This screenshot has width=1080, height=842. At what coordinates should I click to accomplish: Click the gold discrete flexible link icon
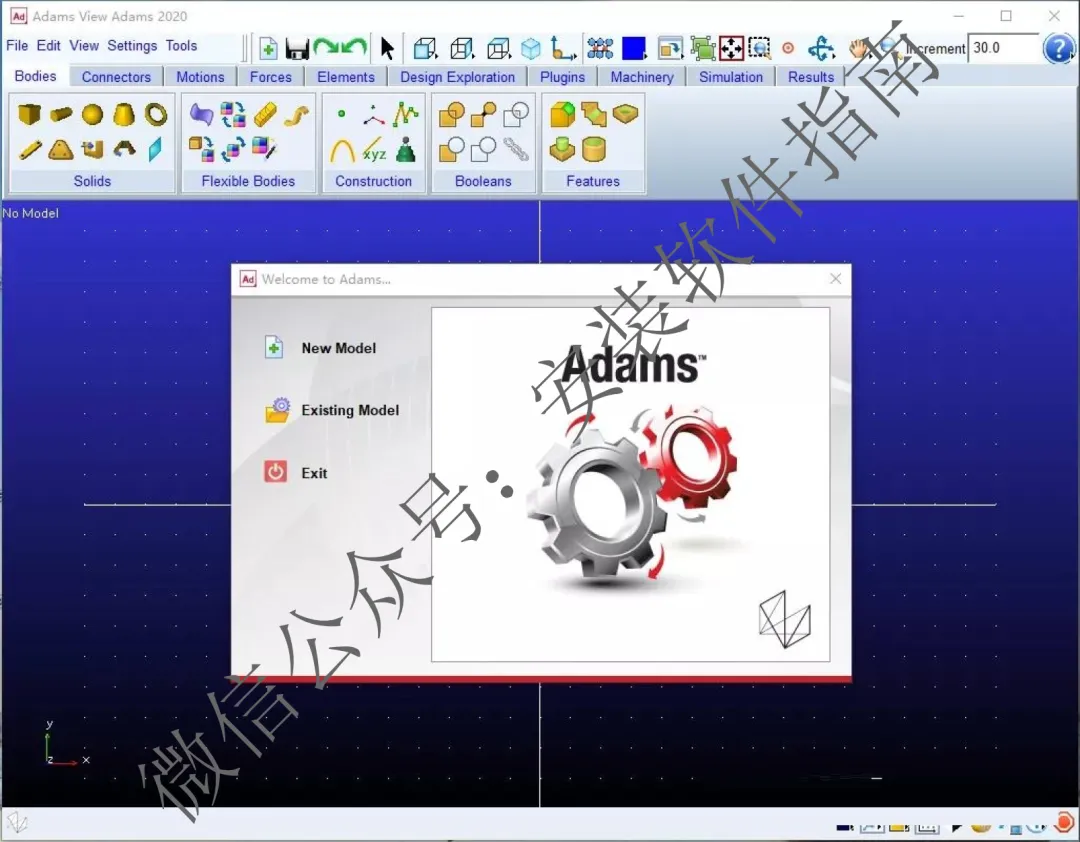[x=265, y=114]
